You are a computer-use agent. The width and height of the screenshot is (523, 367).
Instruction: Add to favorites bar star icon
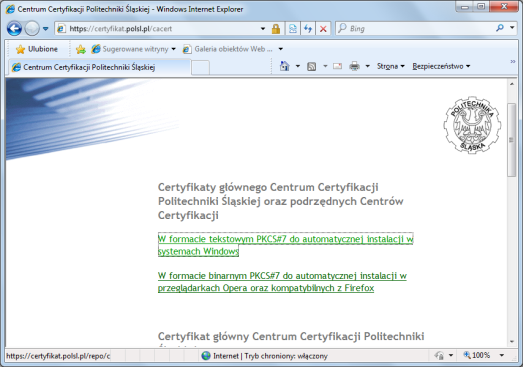coord(81,49)
